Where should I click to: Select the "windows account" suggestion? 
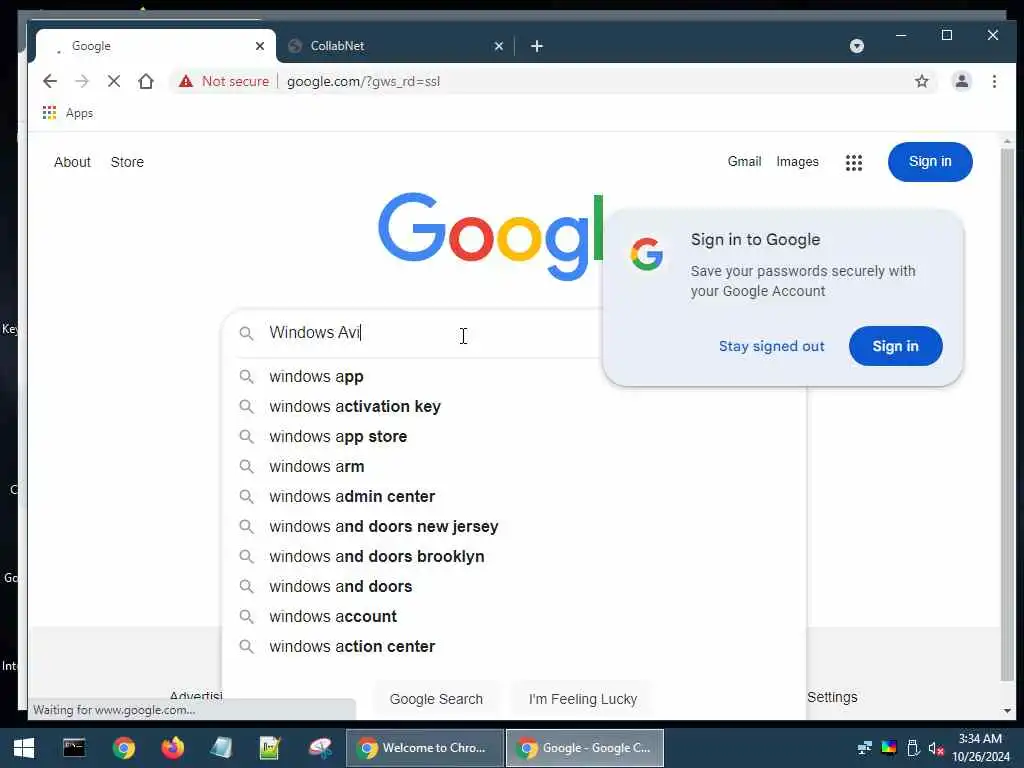pyautogui.click(x=516, y=616)
